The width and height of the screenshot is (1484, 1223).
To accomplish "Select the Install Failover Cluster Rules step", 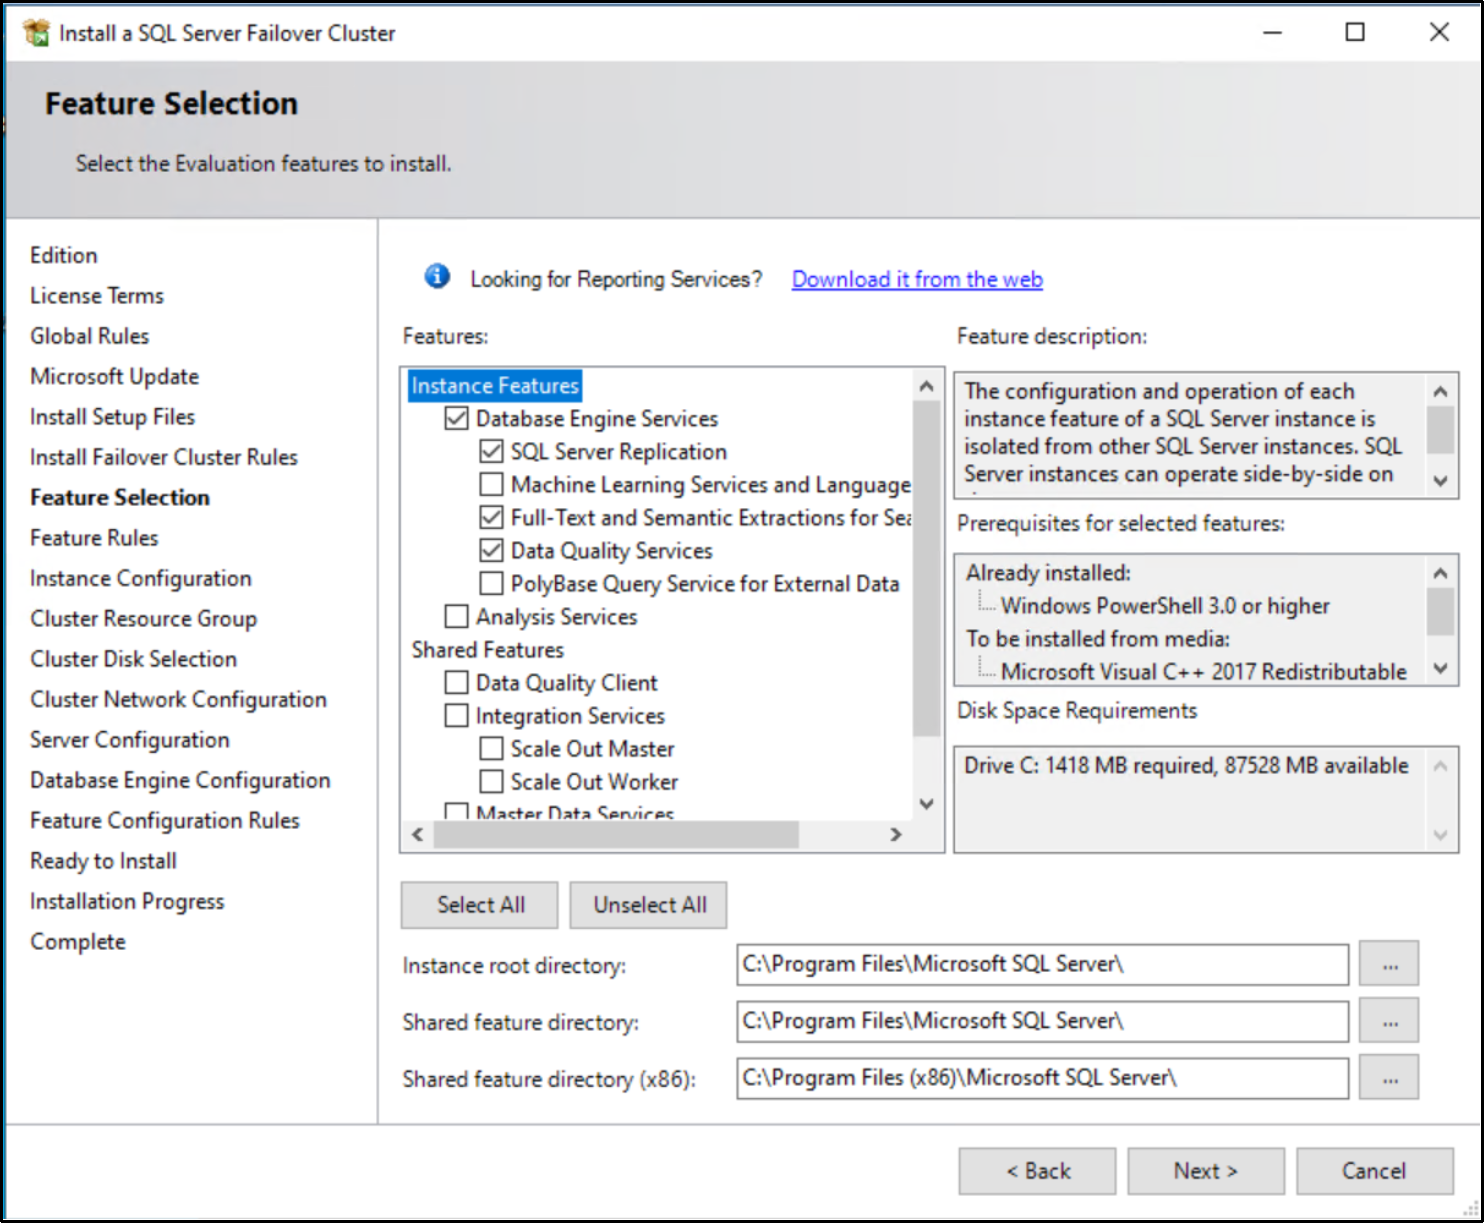I will [x=164, y=457].
